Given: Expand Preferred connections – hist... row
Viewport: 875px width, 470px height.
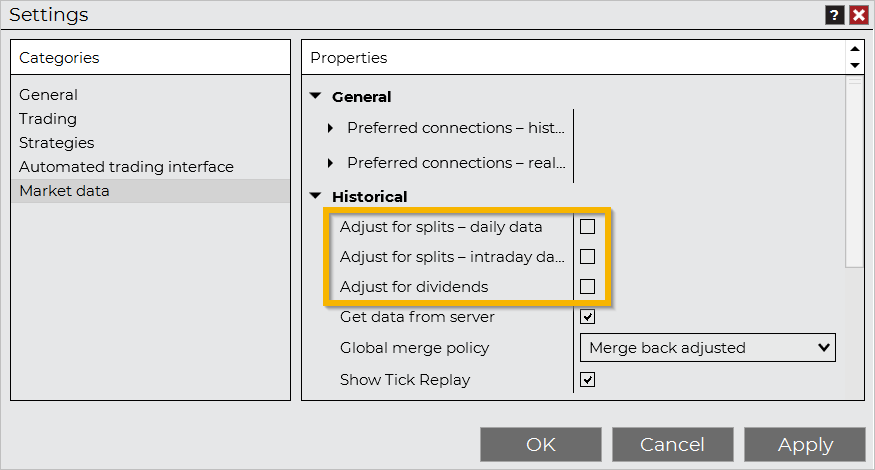Looking at the screenshot, I should pos(330,128).
